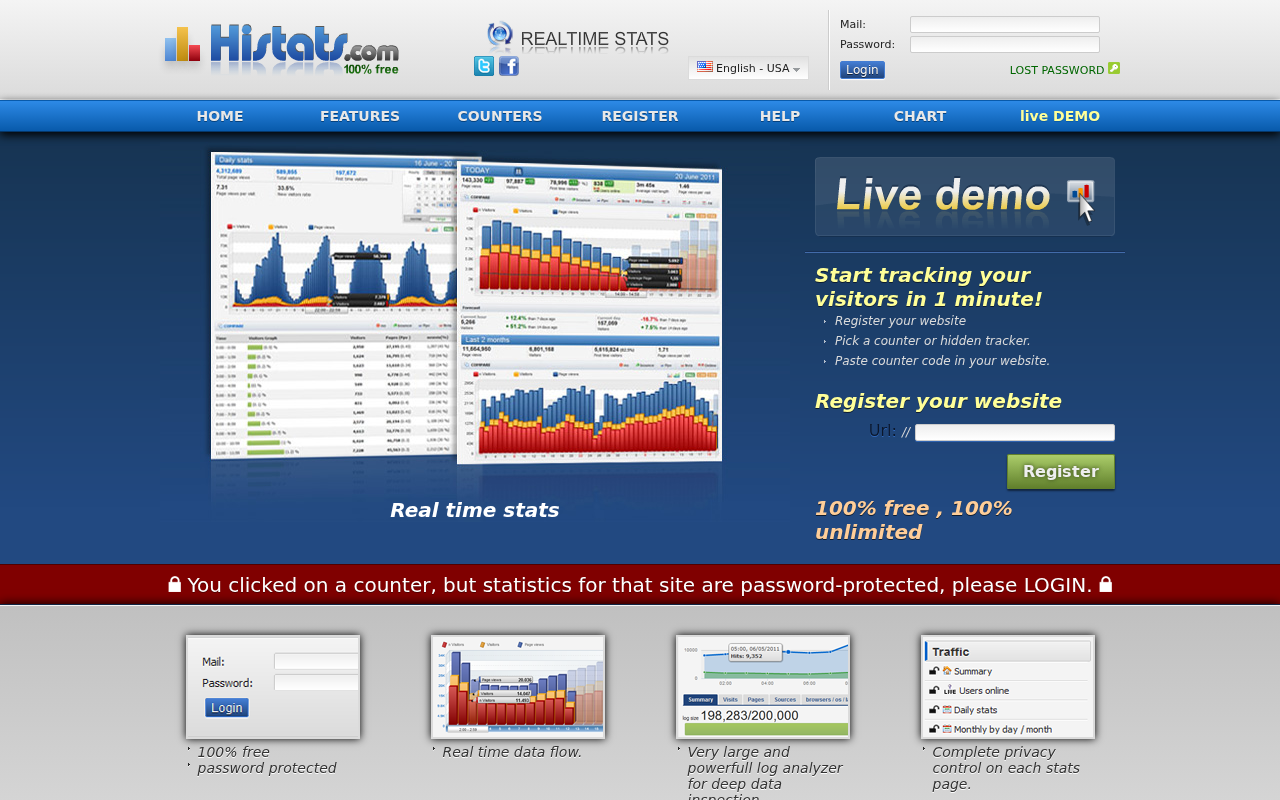Go to the HOME menu item
The width and height of the screenshot is (1280, 800).
pyautogui.click(x=220, y=116)
